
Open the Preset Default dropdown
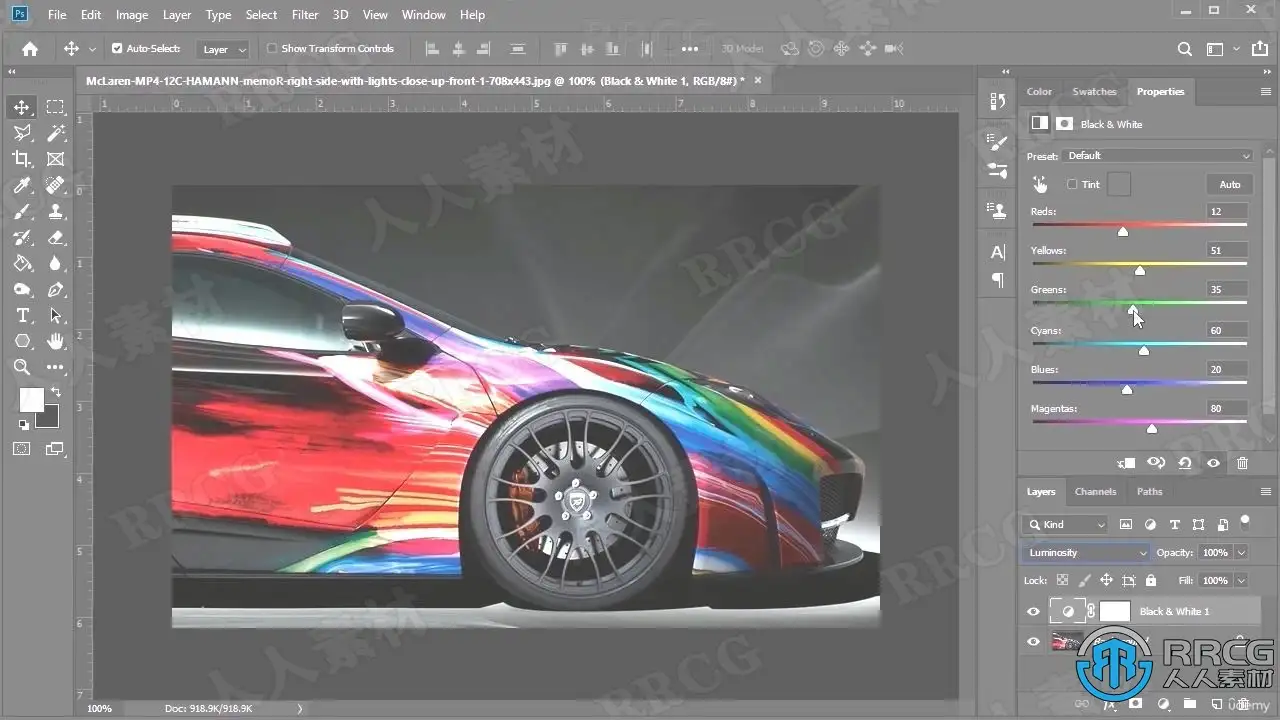click(x=1158, y=155)
